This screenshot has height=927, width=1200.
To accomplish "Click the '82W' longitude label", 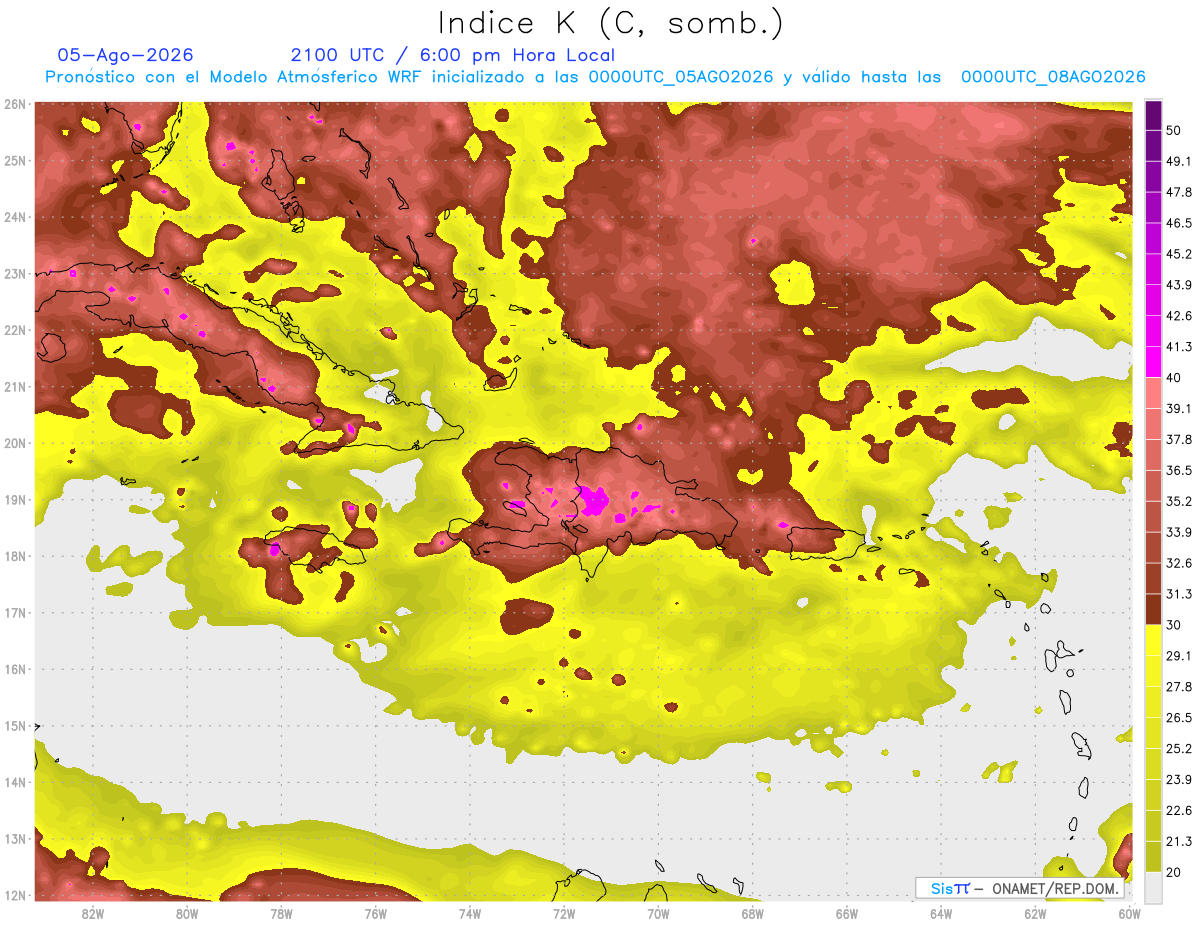I will pyautogui.click(x=93, y=914).
